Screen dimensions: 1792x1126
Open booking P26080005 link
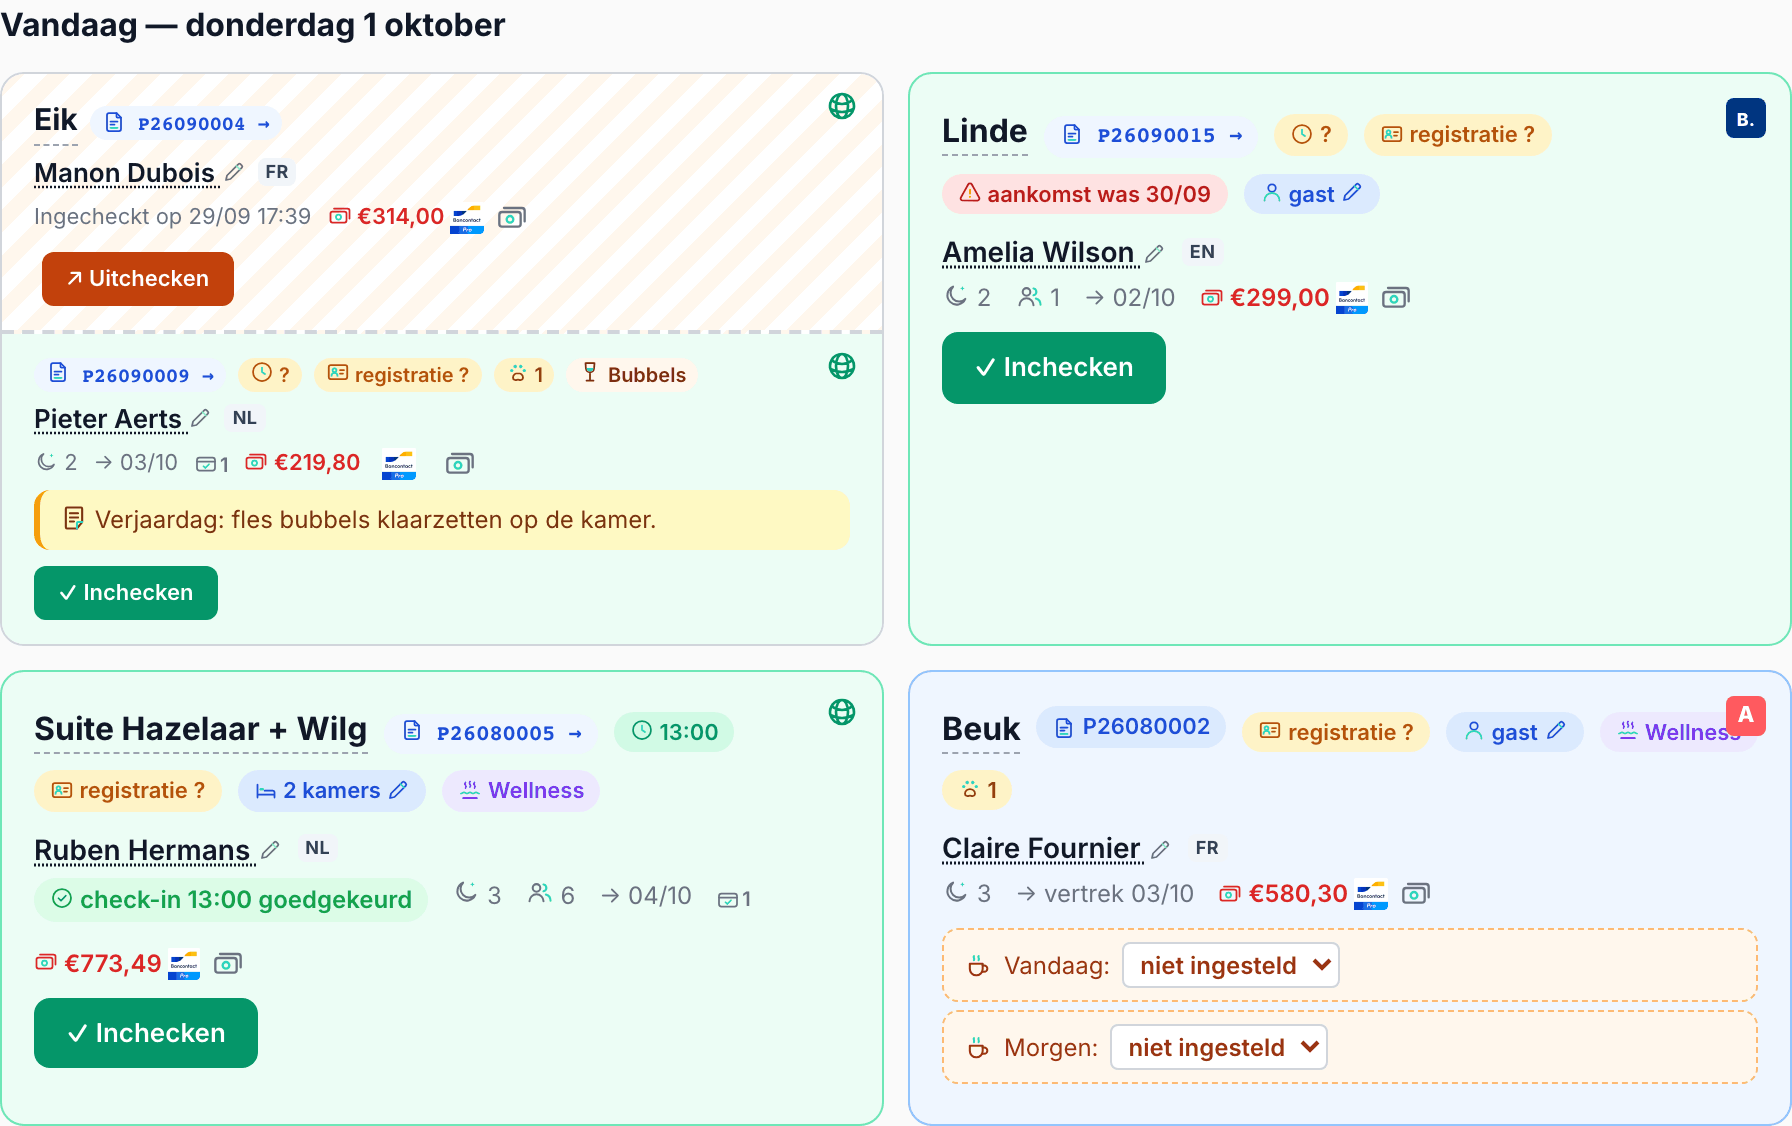click(x=493, y=732)
